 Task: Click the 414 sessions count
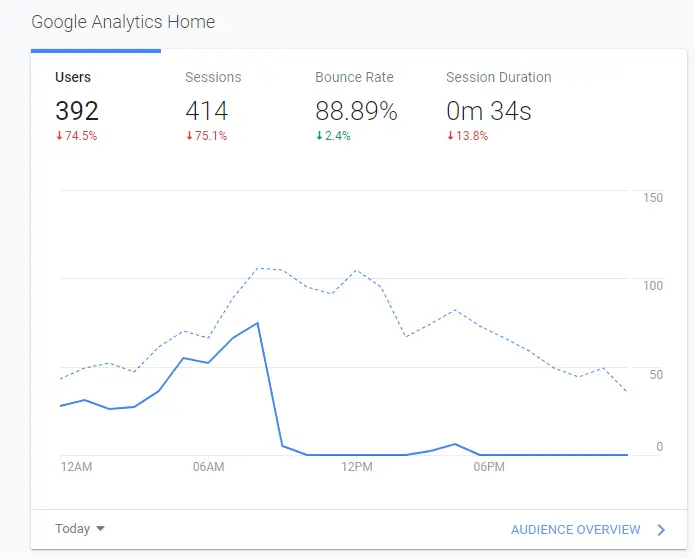pos(207,111)
